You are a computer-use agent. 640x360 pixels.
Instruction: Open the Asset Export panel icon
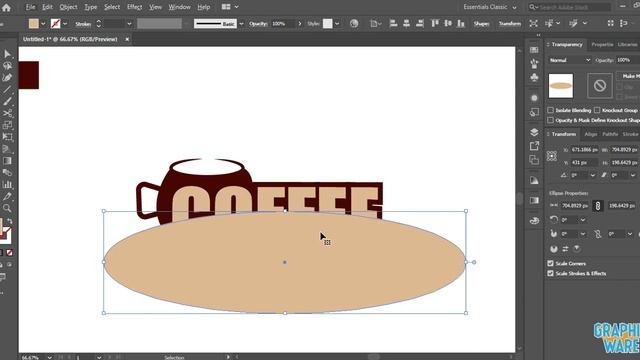coord(534,146)
